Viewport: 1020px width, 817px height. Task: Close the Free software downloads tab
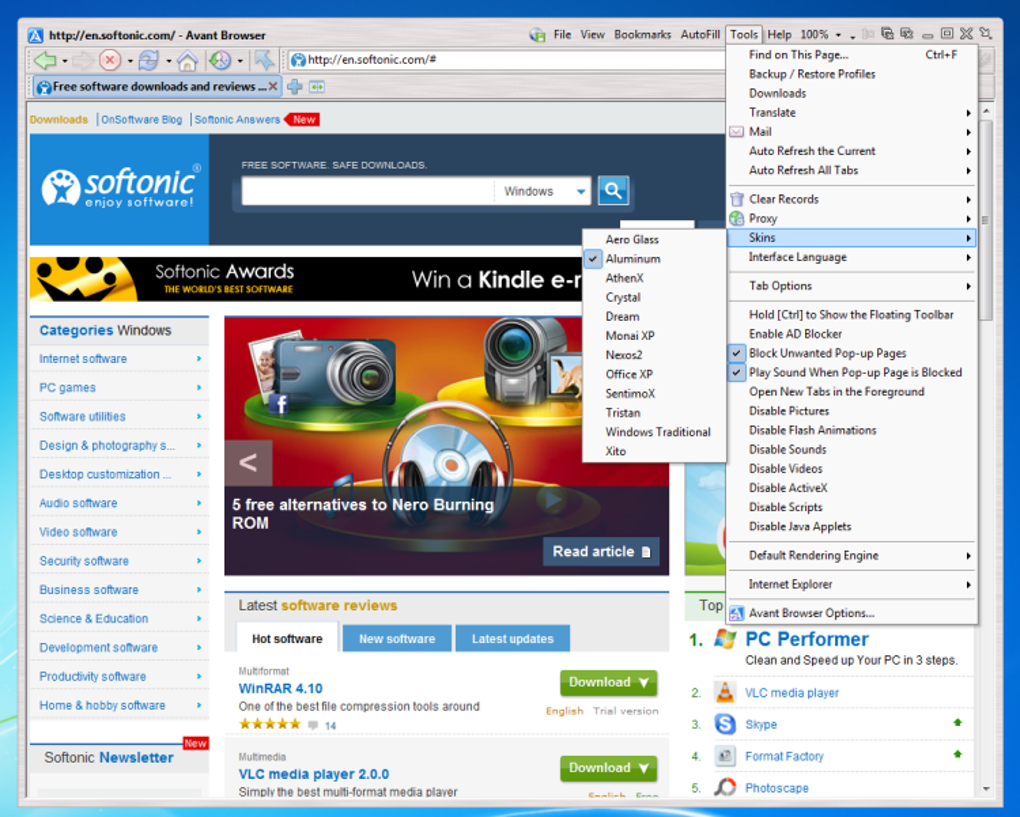click(273, 87)
